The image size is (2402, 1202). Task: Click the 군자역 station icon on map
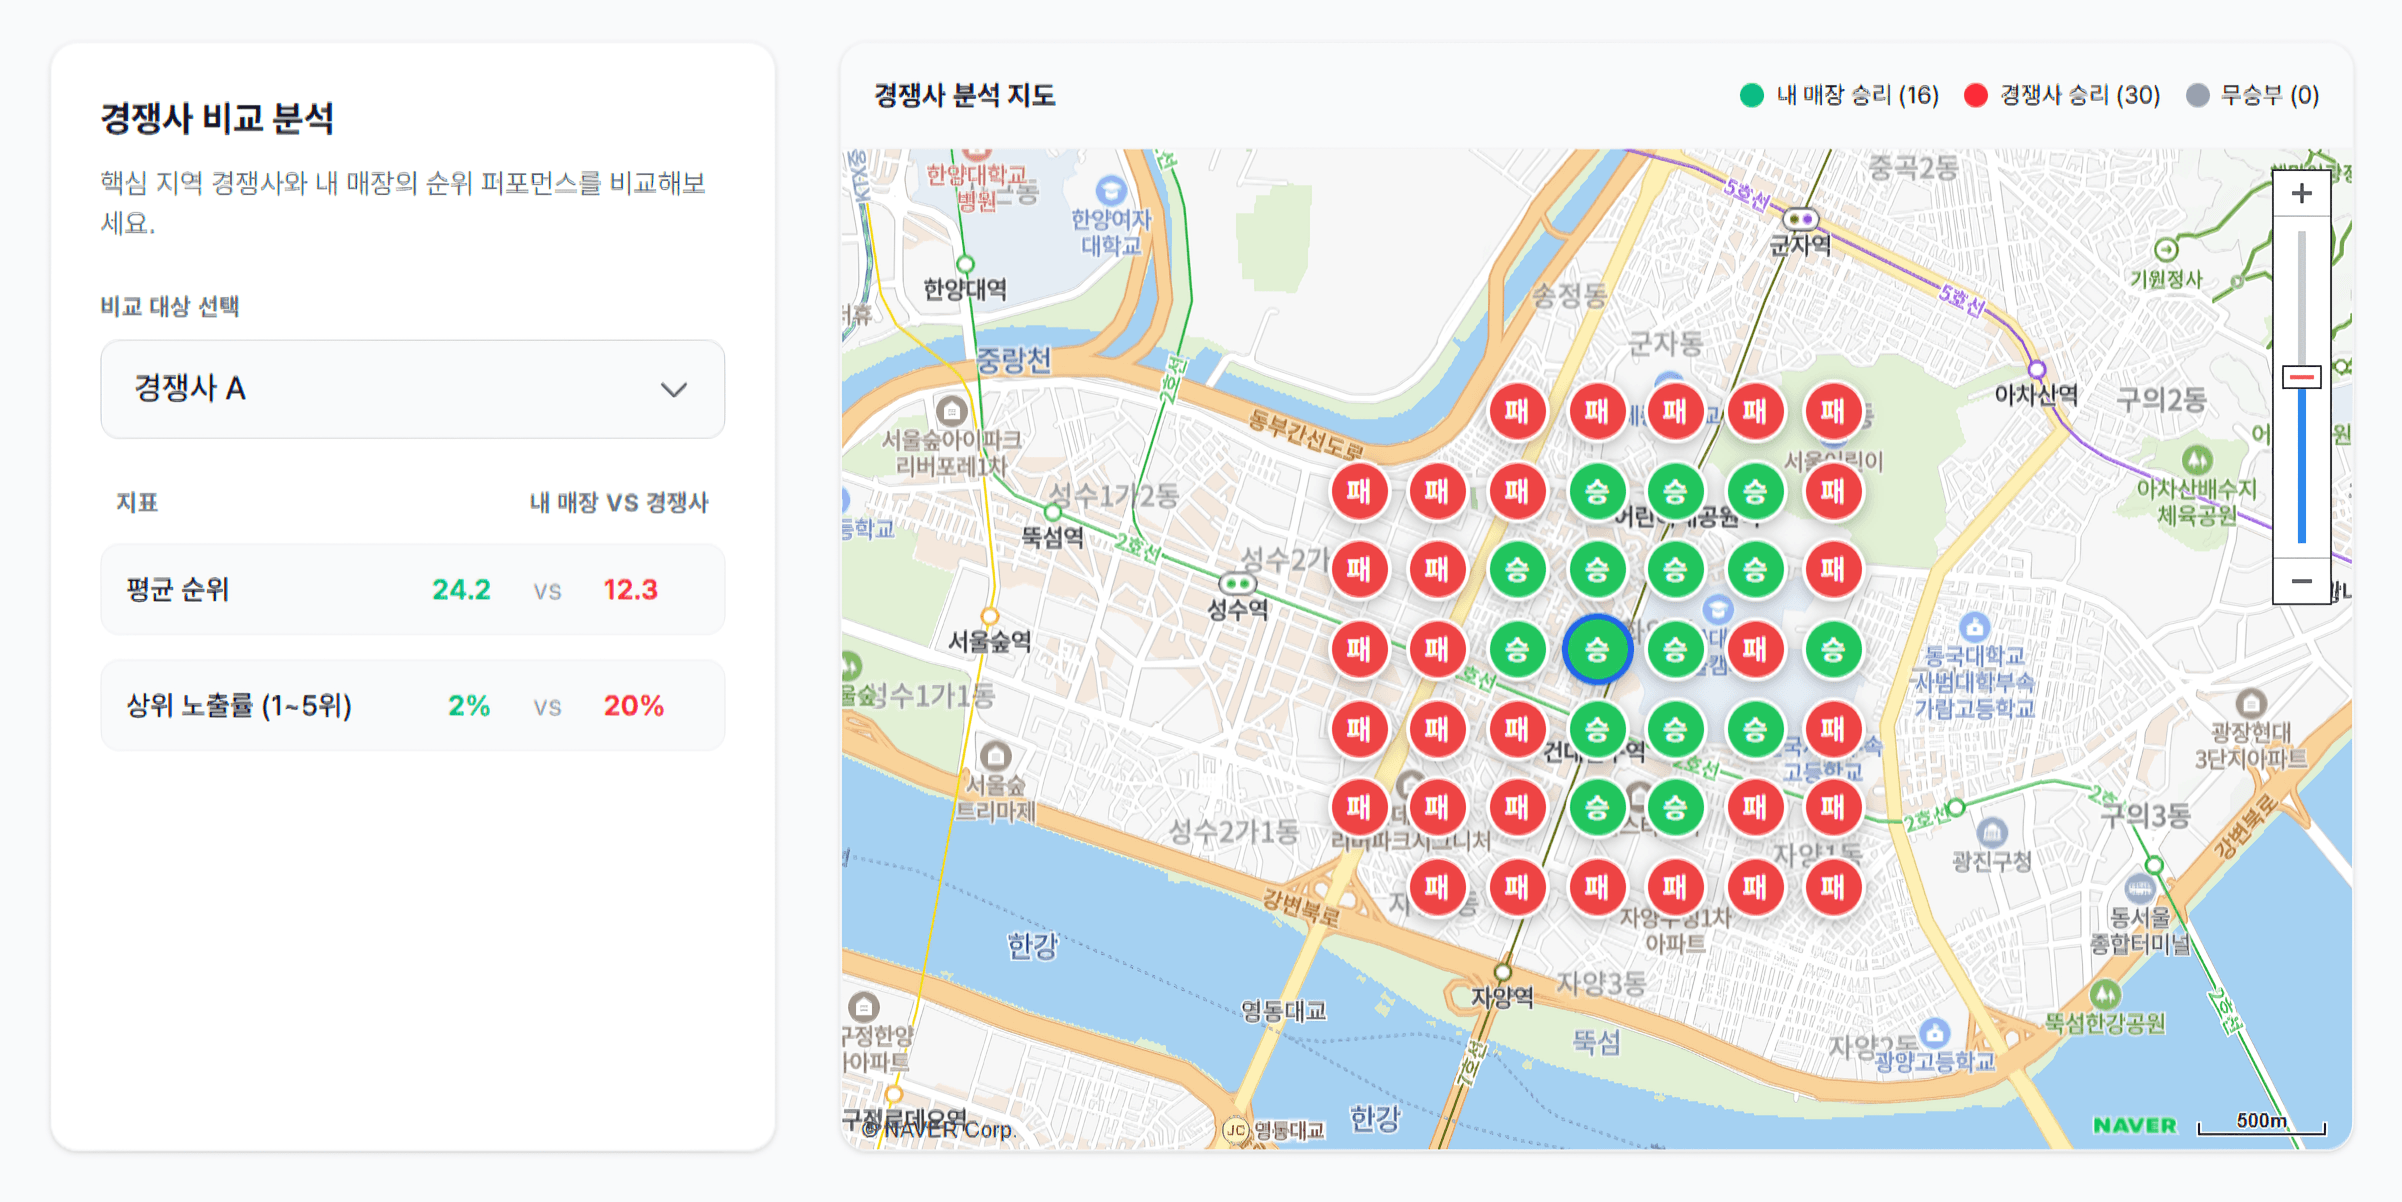point(1800,219)
